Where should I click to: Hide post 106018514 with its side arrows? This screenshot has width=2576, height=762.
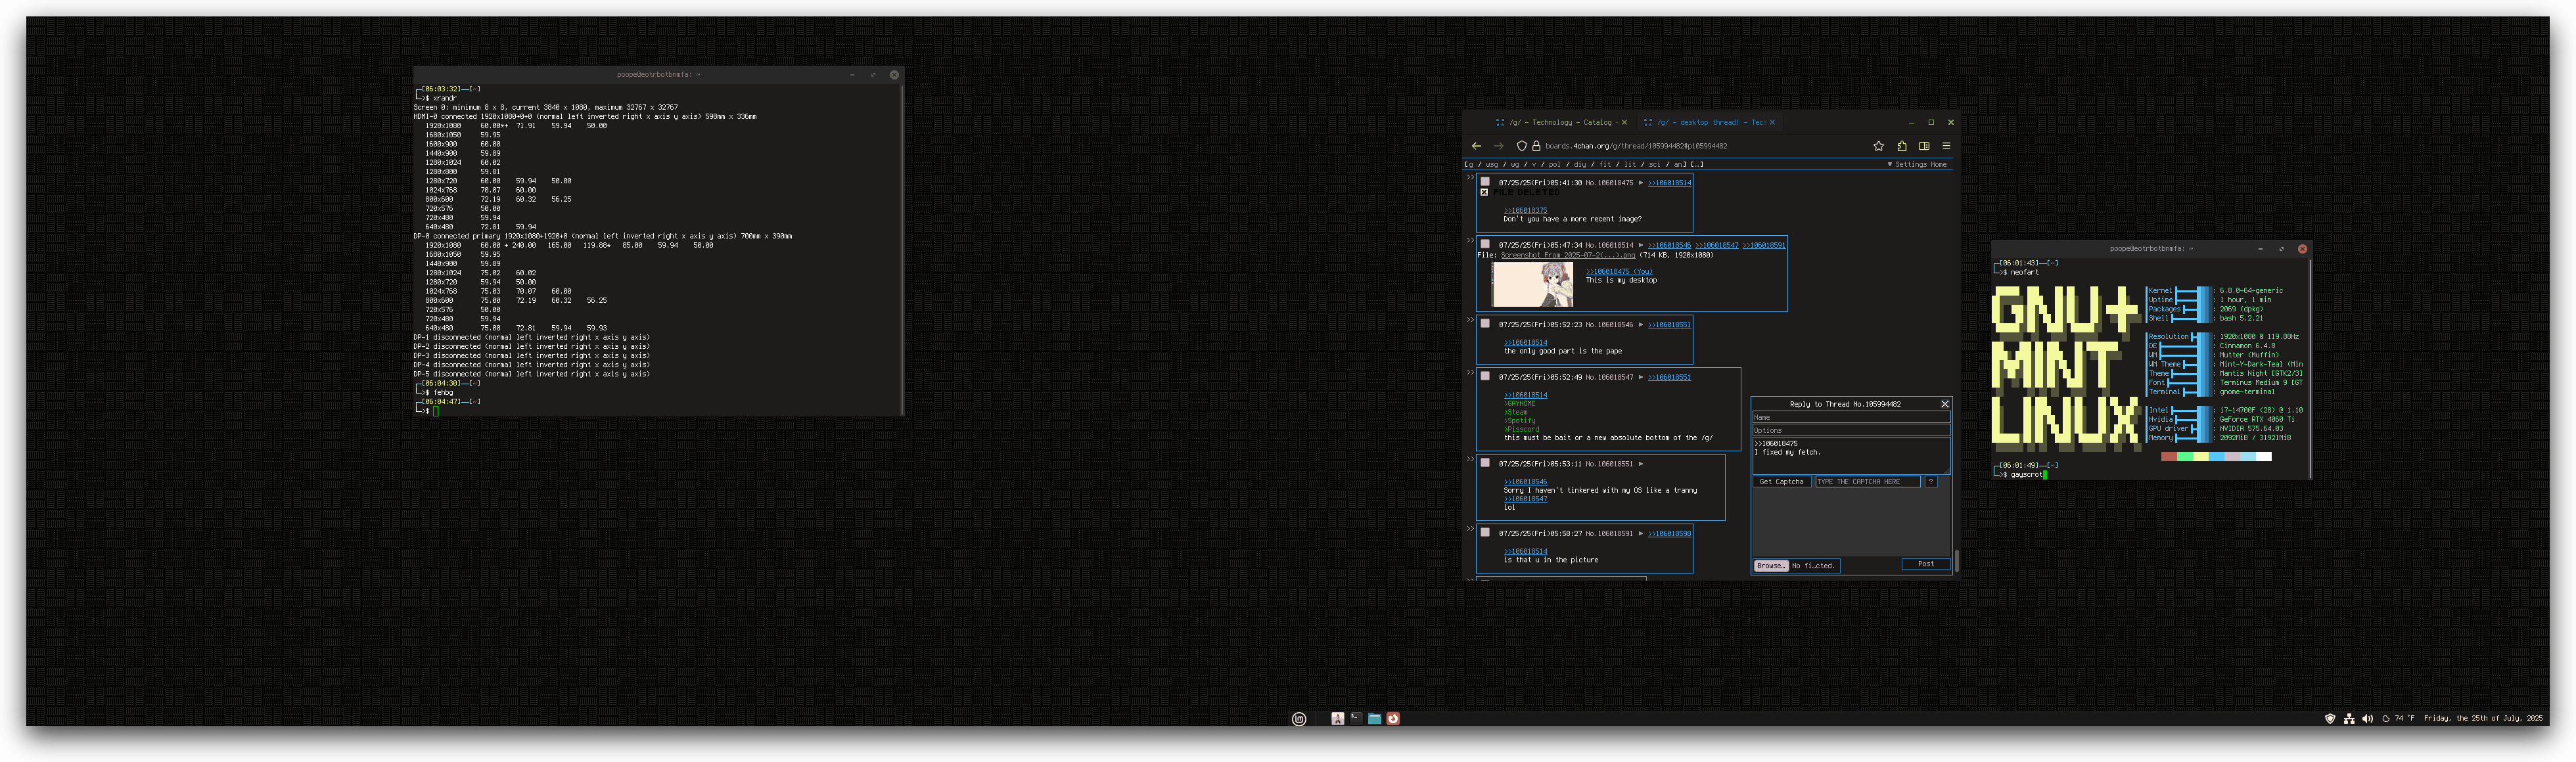[1470, 239]
